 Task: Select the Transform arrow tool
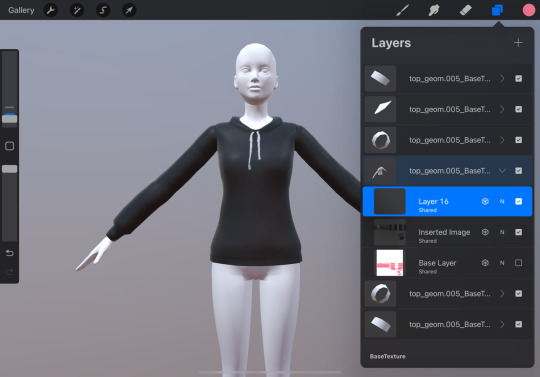coord(129,10)
